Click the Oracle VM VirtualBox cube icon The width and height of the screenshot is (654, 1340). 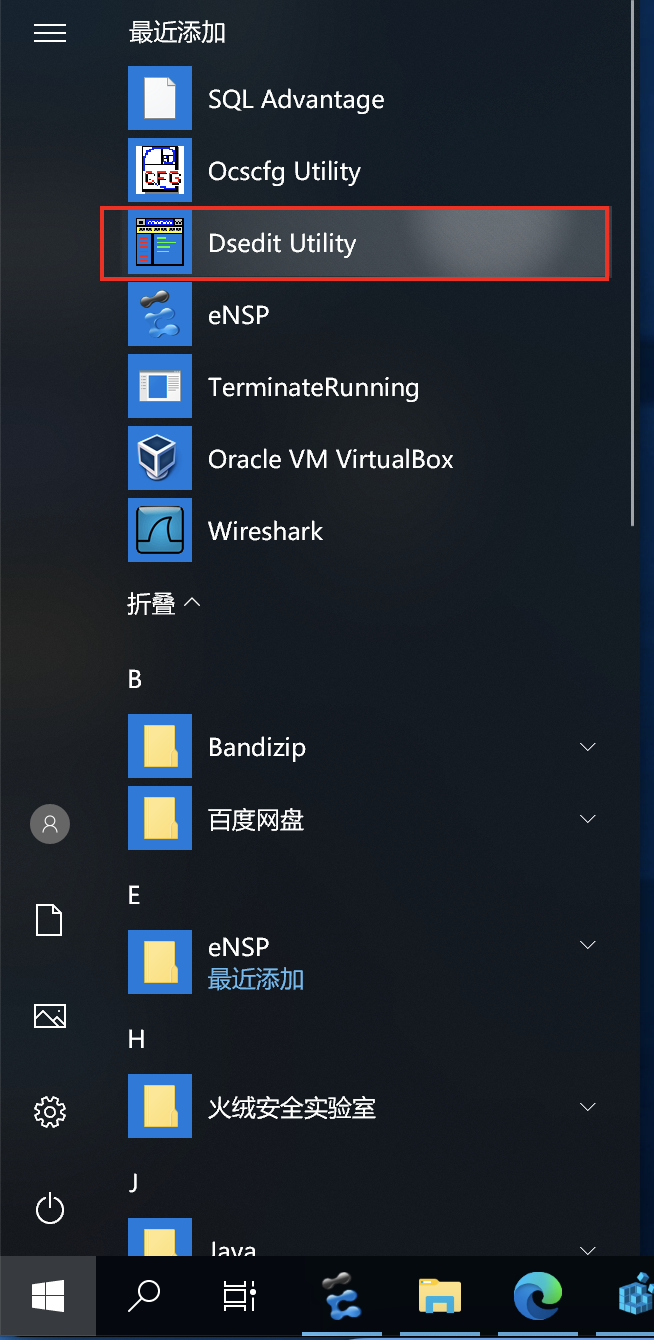(160, 458)
